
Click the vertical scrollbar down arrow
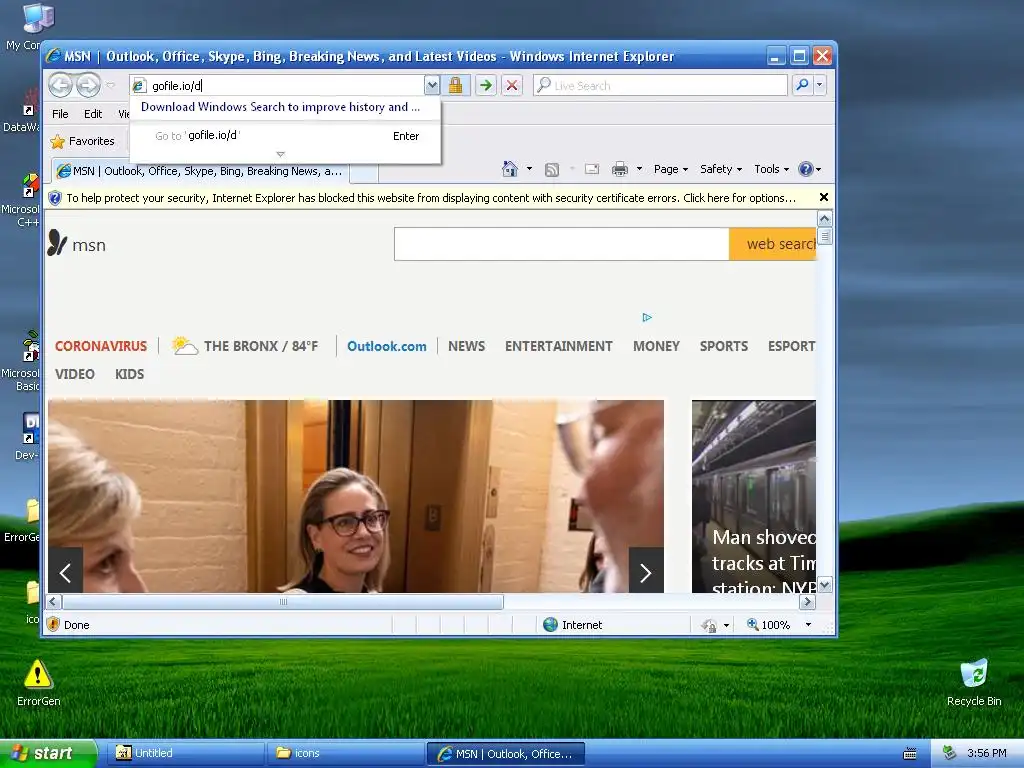pyautogui.click(x=824, y=585)
